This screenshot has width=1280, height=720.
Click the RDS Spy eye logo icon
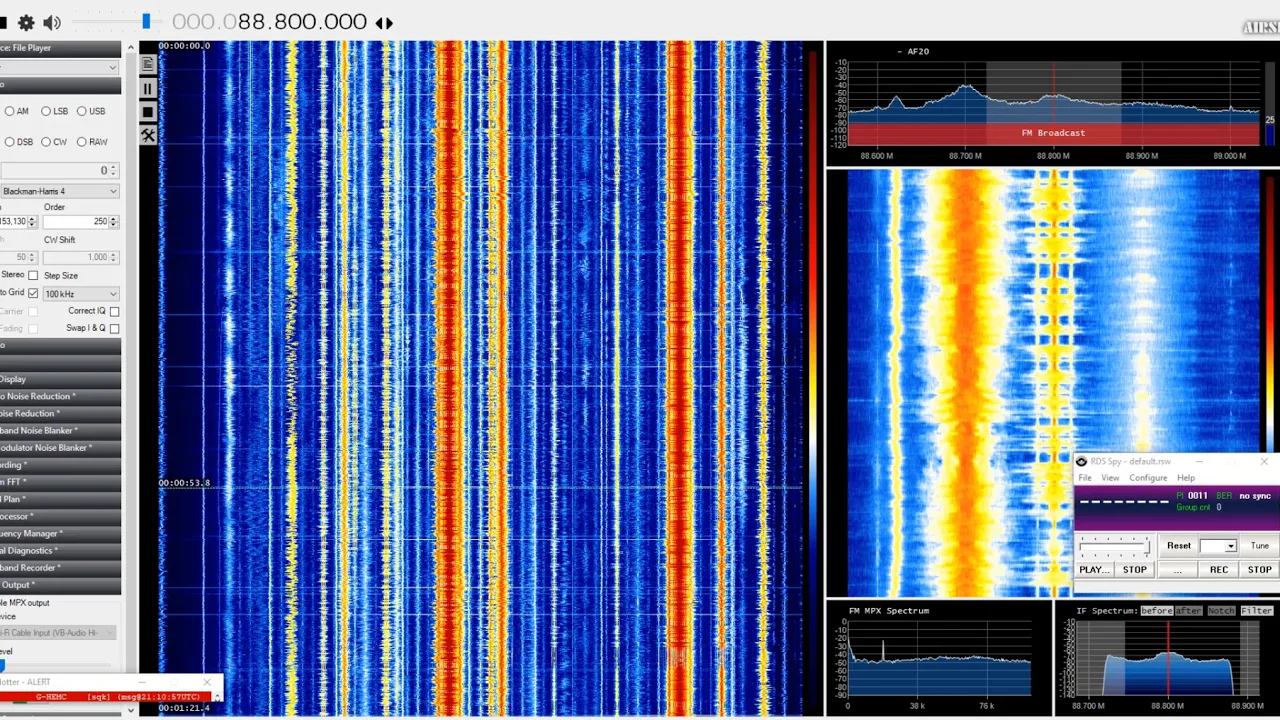click(x=1081, y=462)
